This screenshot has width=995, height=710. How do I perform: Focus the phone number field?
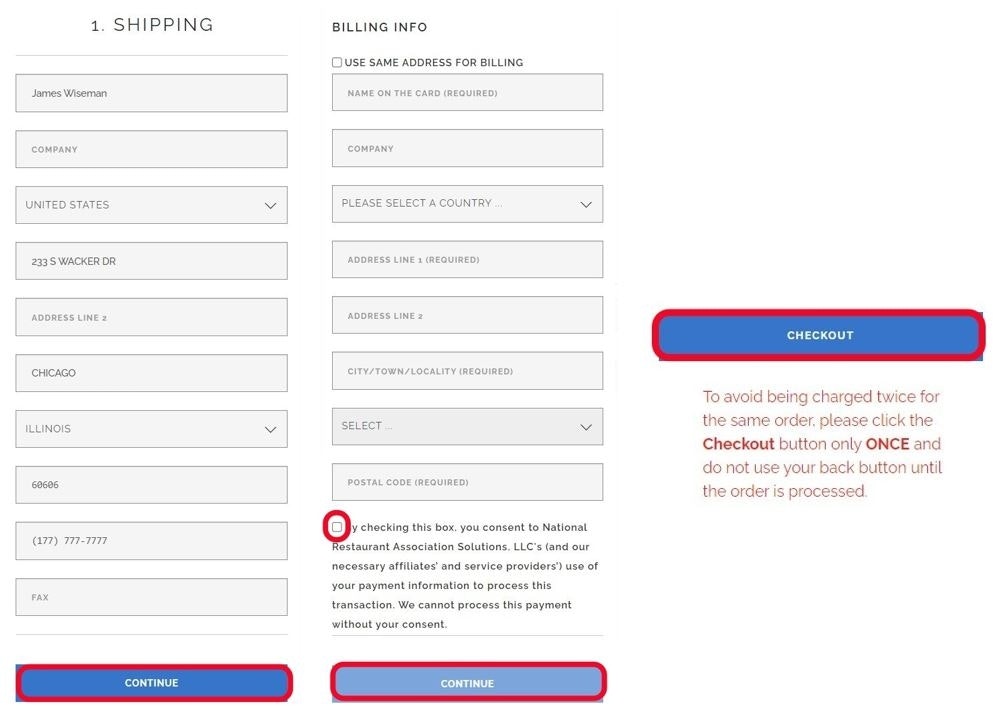pyautogui.click(x=151, y=541)
